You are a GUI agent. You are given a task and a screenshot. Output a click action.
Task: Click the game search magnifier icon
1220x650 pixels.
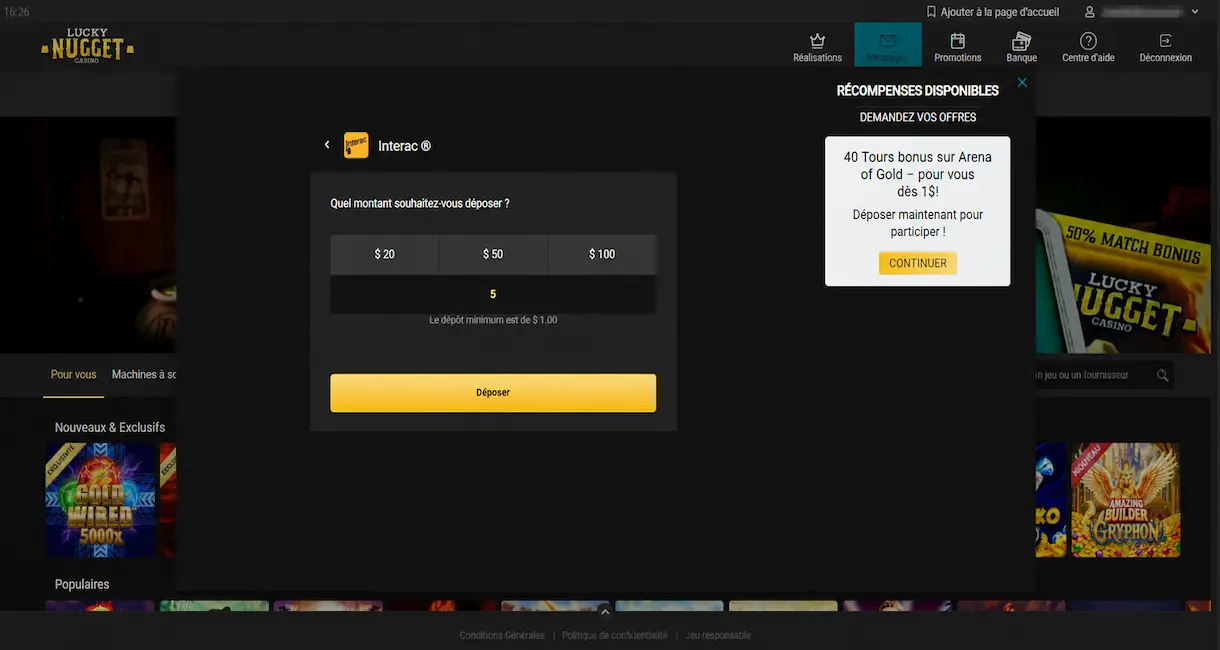[1163, 375]
